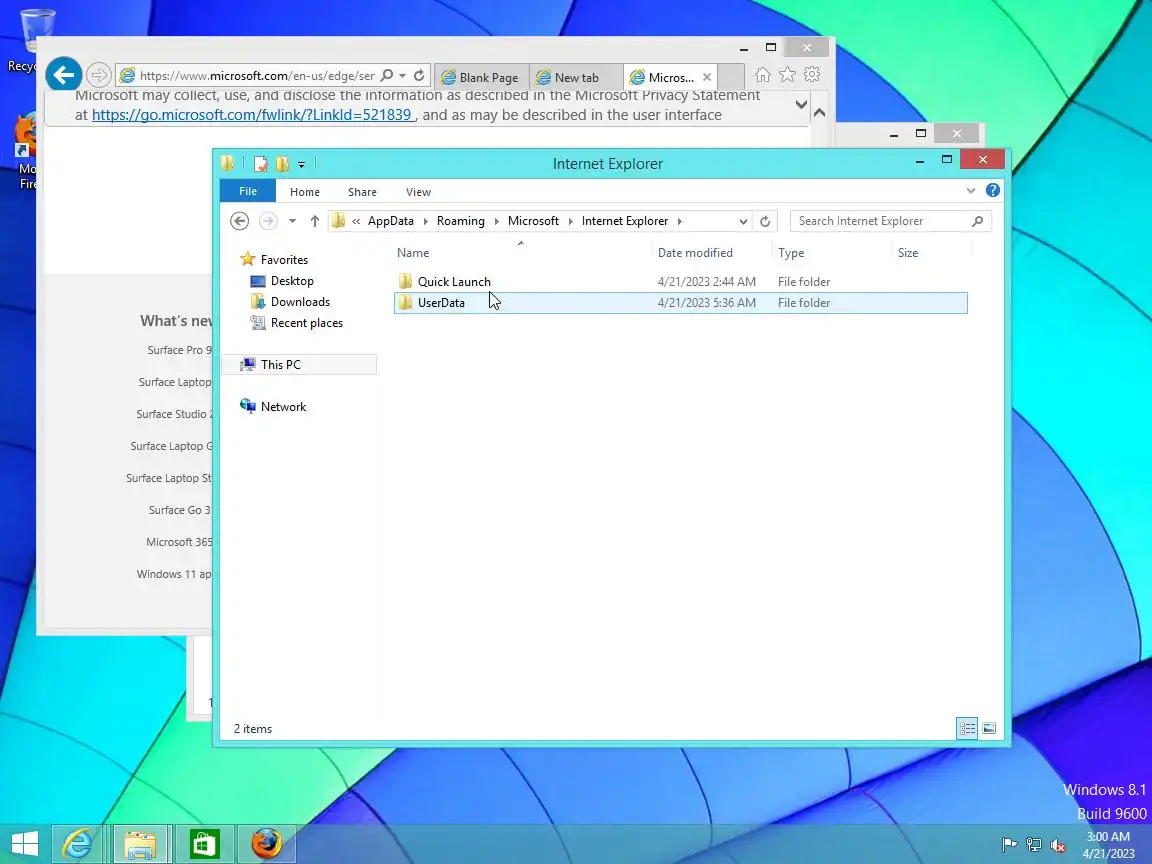This screenshot has height=864, width=1152.
Task: Click the Internet Explorer breadcrumb segment
Action: tap(625, 221)
